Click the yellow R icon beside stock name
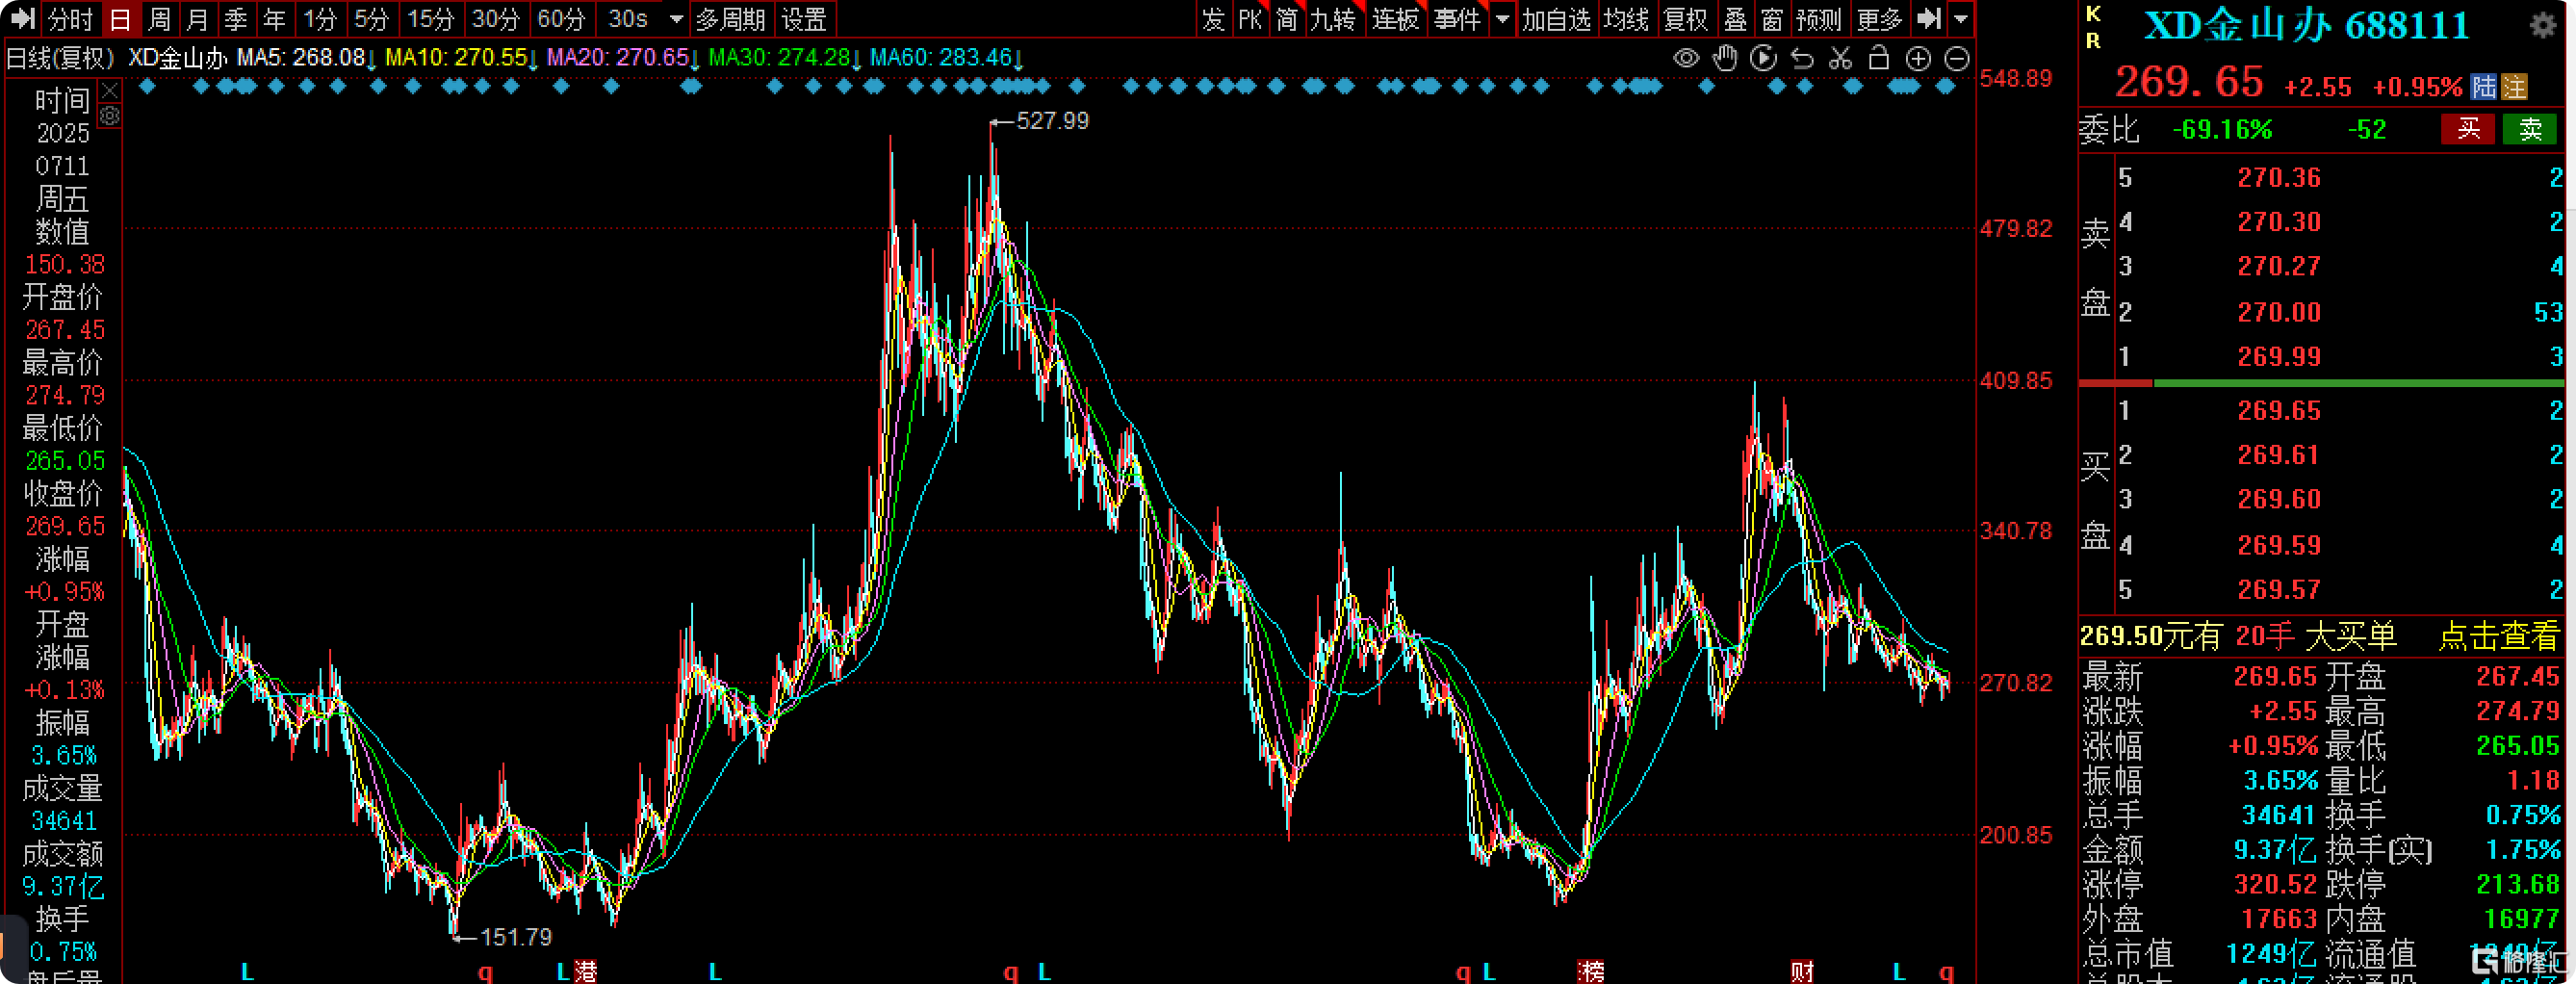2576x984 pixels. click(2093, 41)
